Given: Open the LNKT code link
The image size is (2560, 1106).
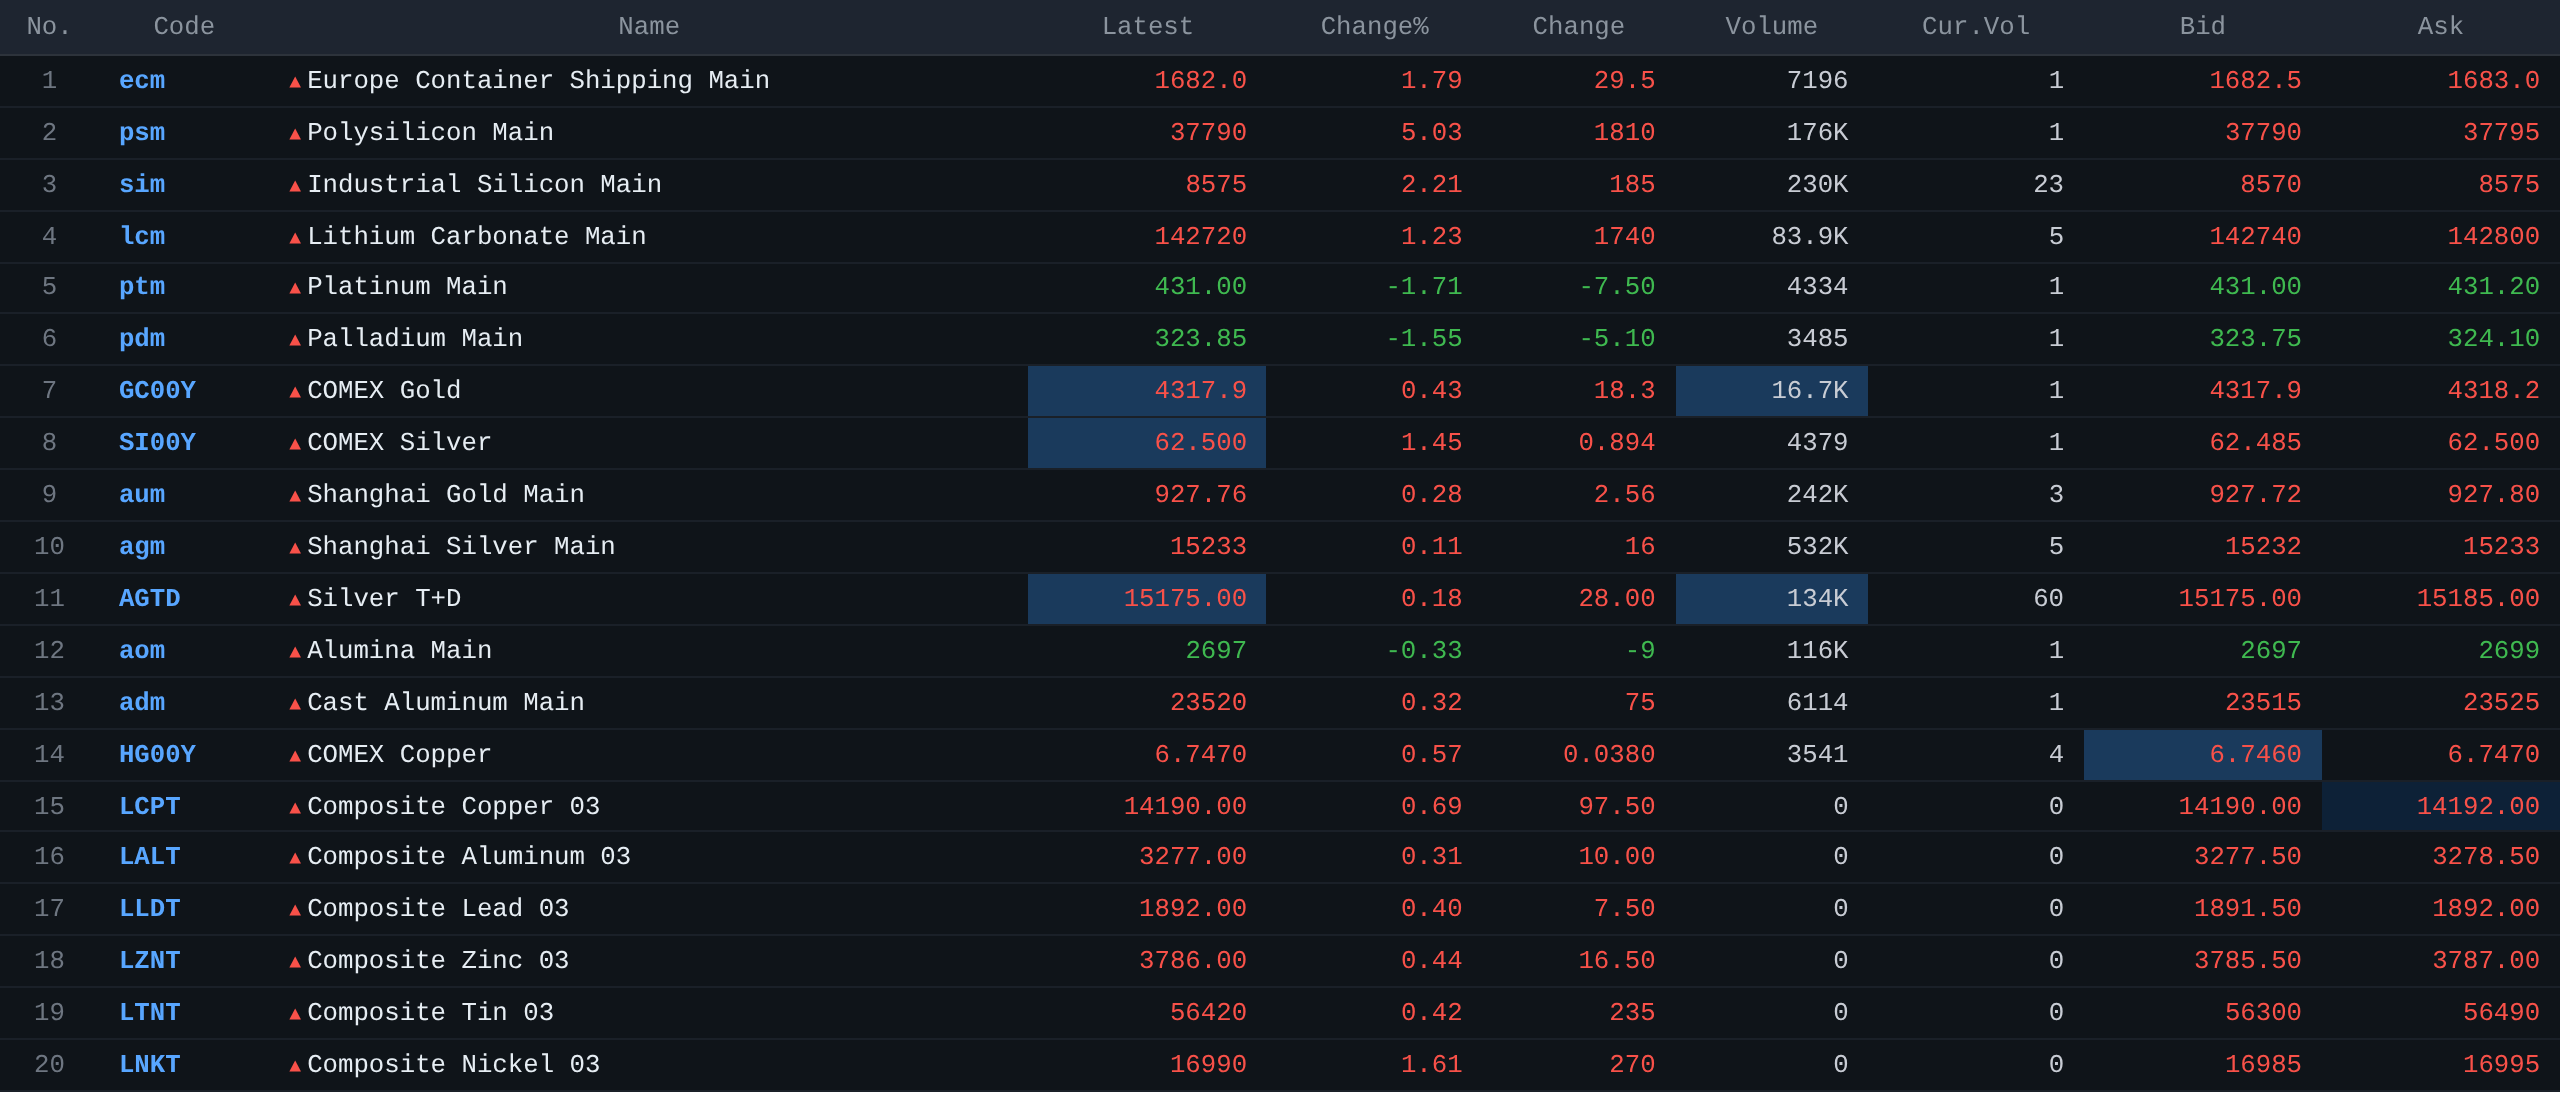Looking at the screenshot, I should 150,1065.
